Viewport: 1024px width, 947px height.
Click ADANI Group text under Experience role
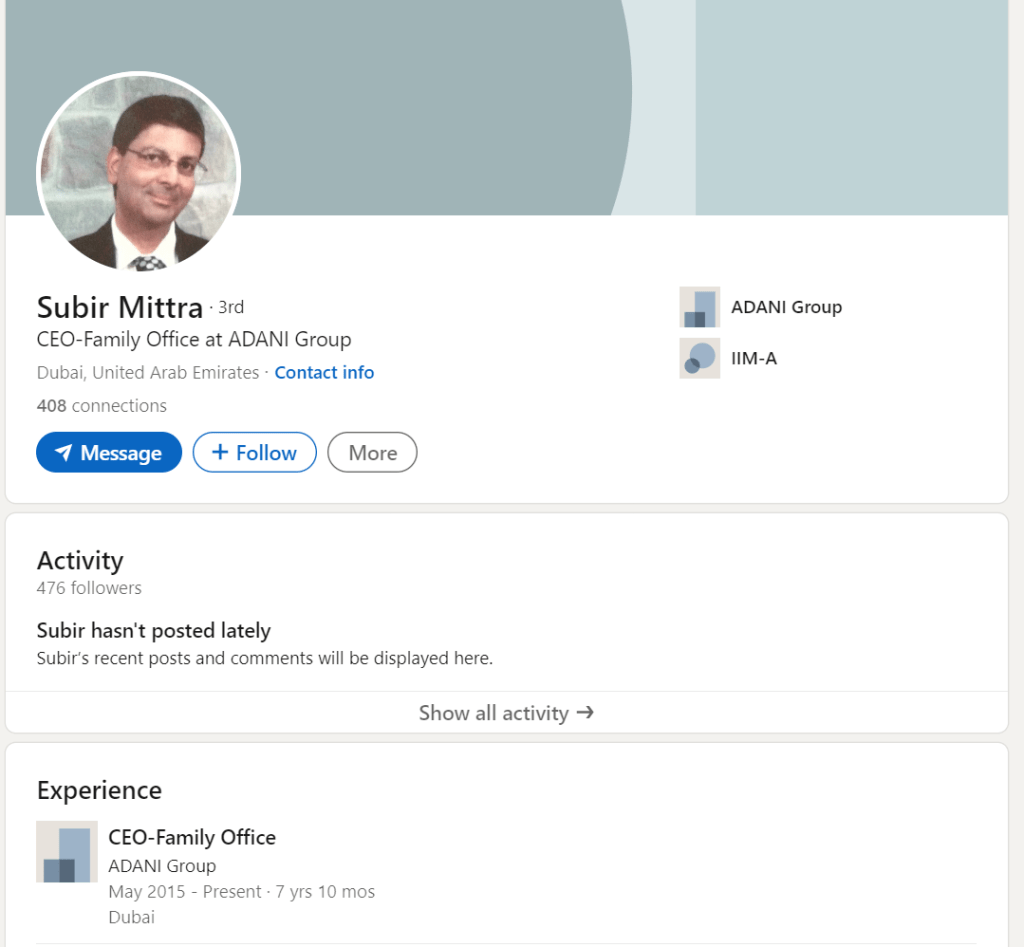click(x=162, y=866)
